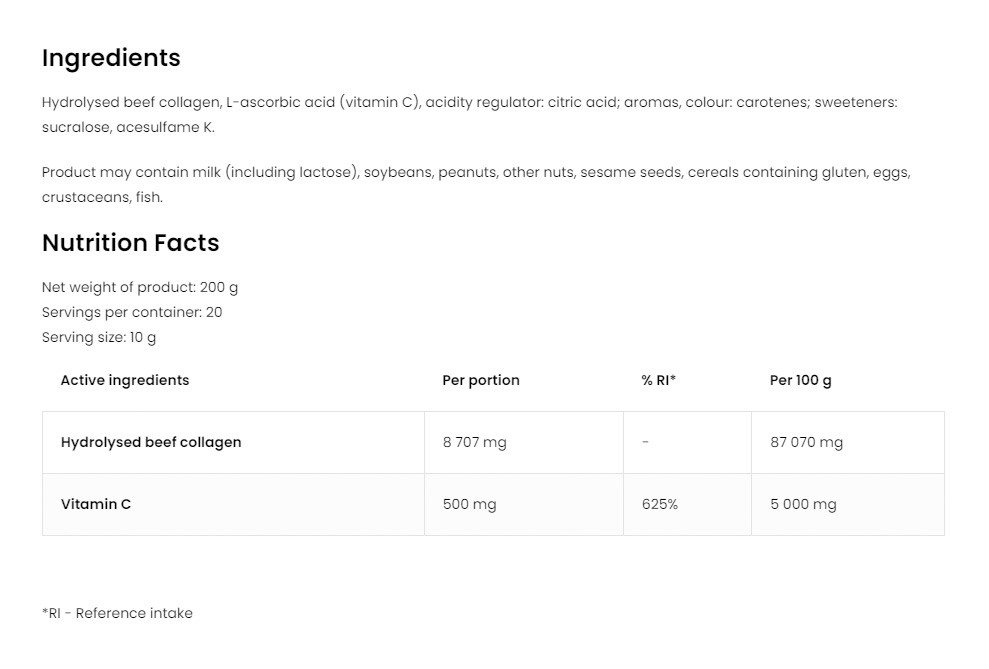Click the dash in the collagen %RI cell

point(646,442)
